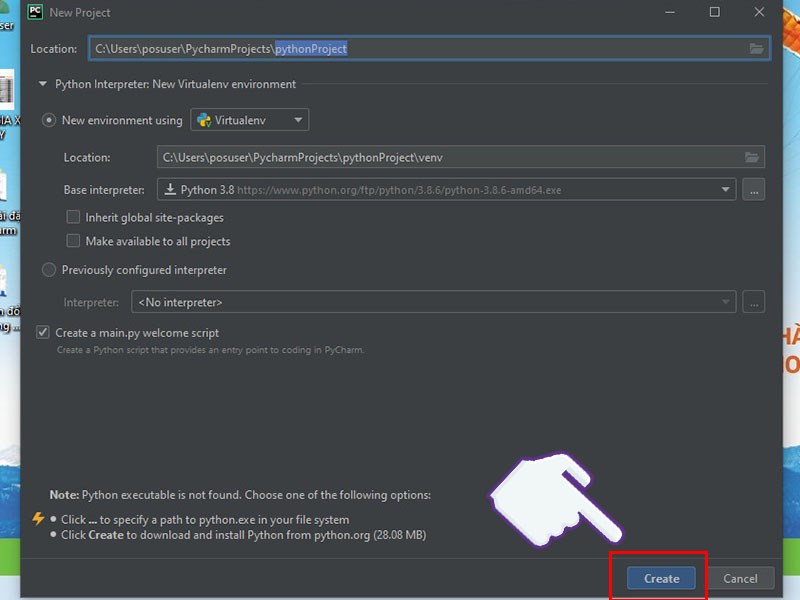Collapse the Python Interpreter section
This screenshot has width=800, height=600.
point(41,84)
